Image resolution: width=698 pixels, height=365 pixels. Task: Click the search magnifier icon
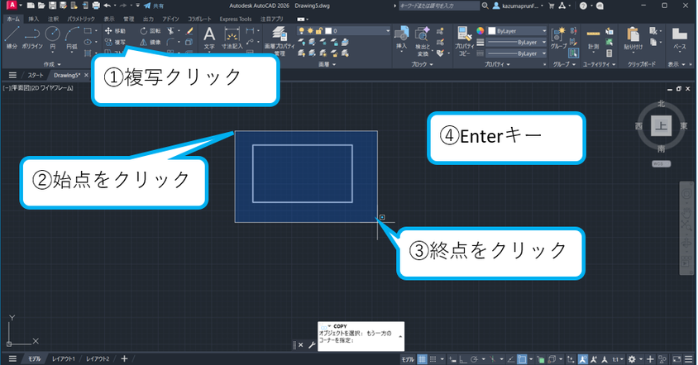pos(485,6)
